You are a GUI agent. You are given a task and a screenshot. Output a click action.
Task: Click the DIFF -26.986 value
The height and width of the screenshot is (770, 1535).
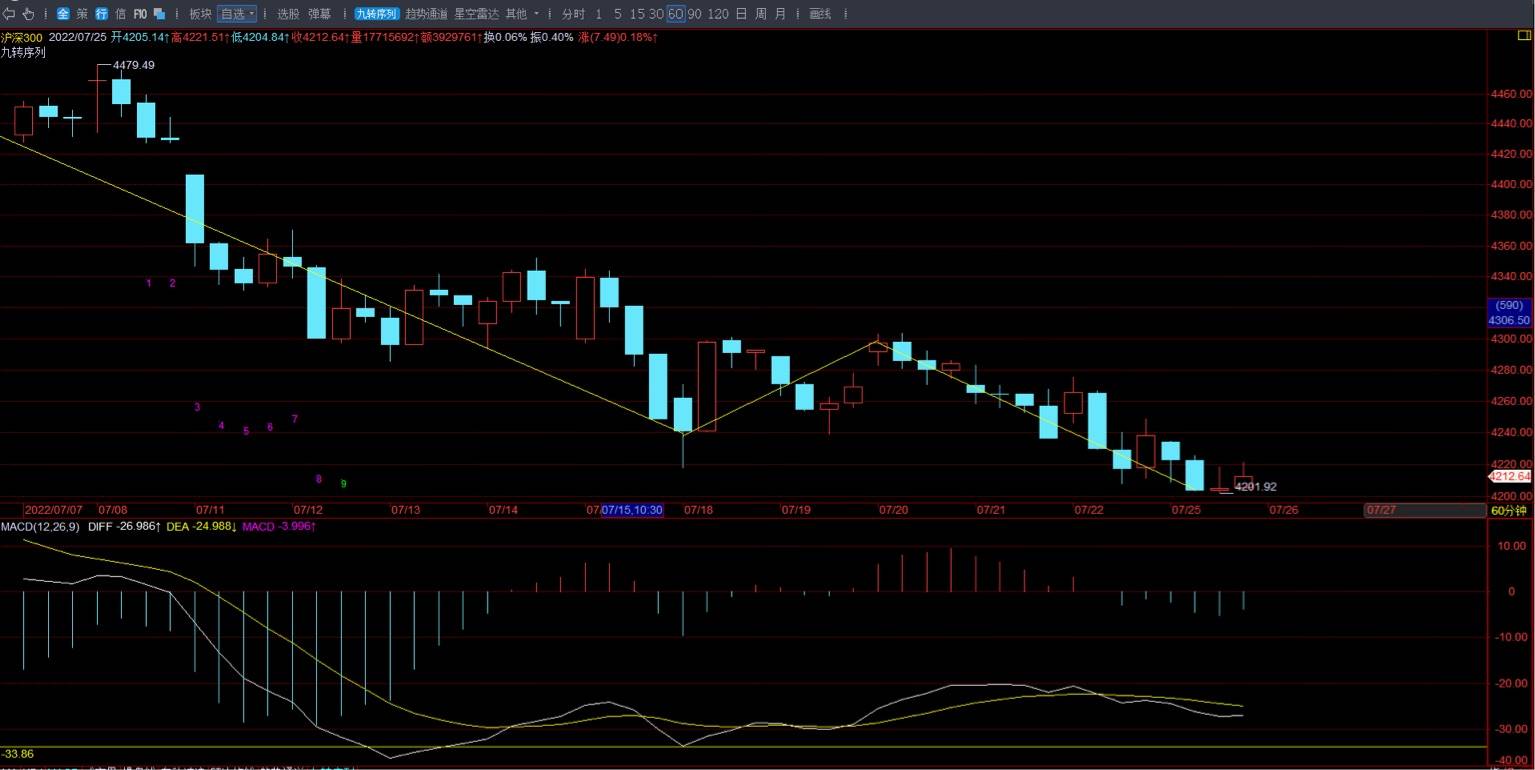point(124,526)
